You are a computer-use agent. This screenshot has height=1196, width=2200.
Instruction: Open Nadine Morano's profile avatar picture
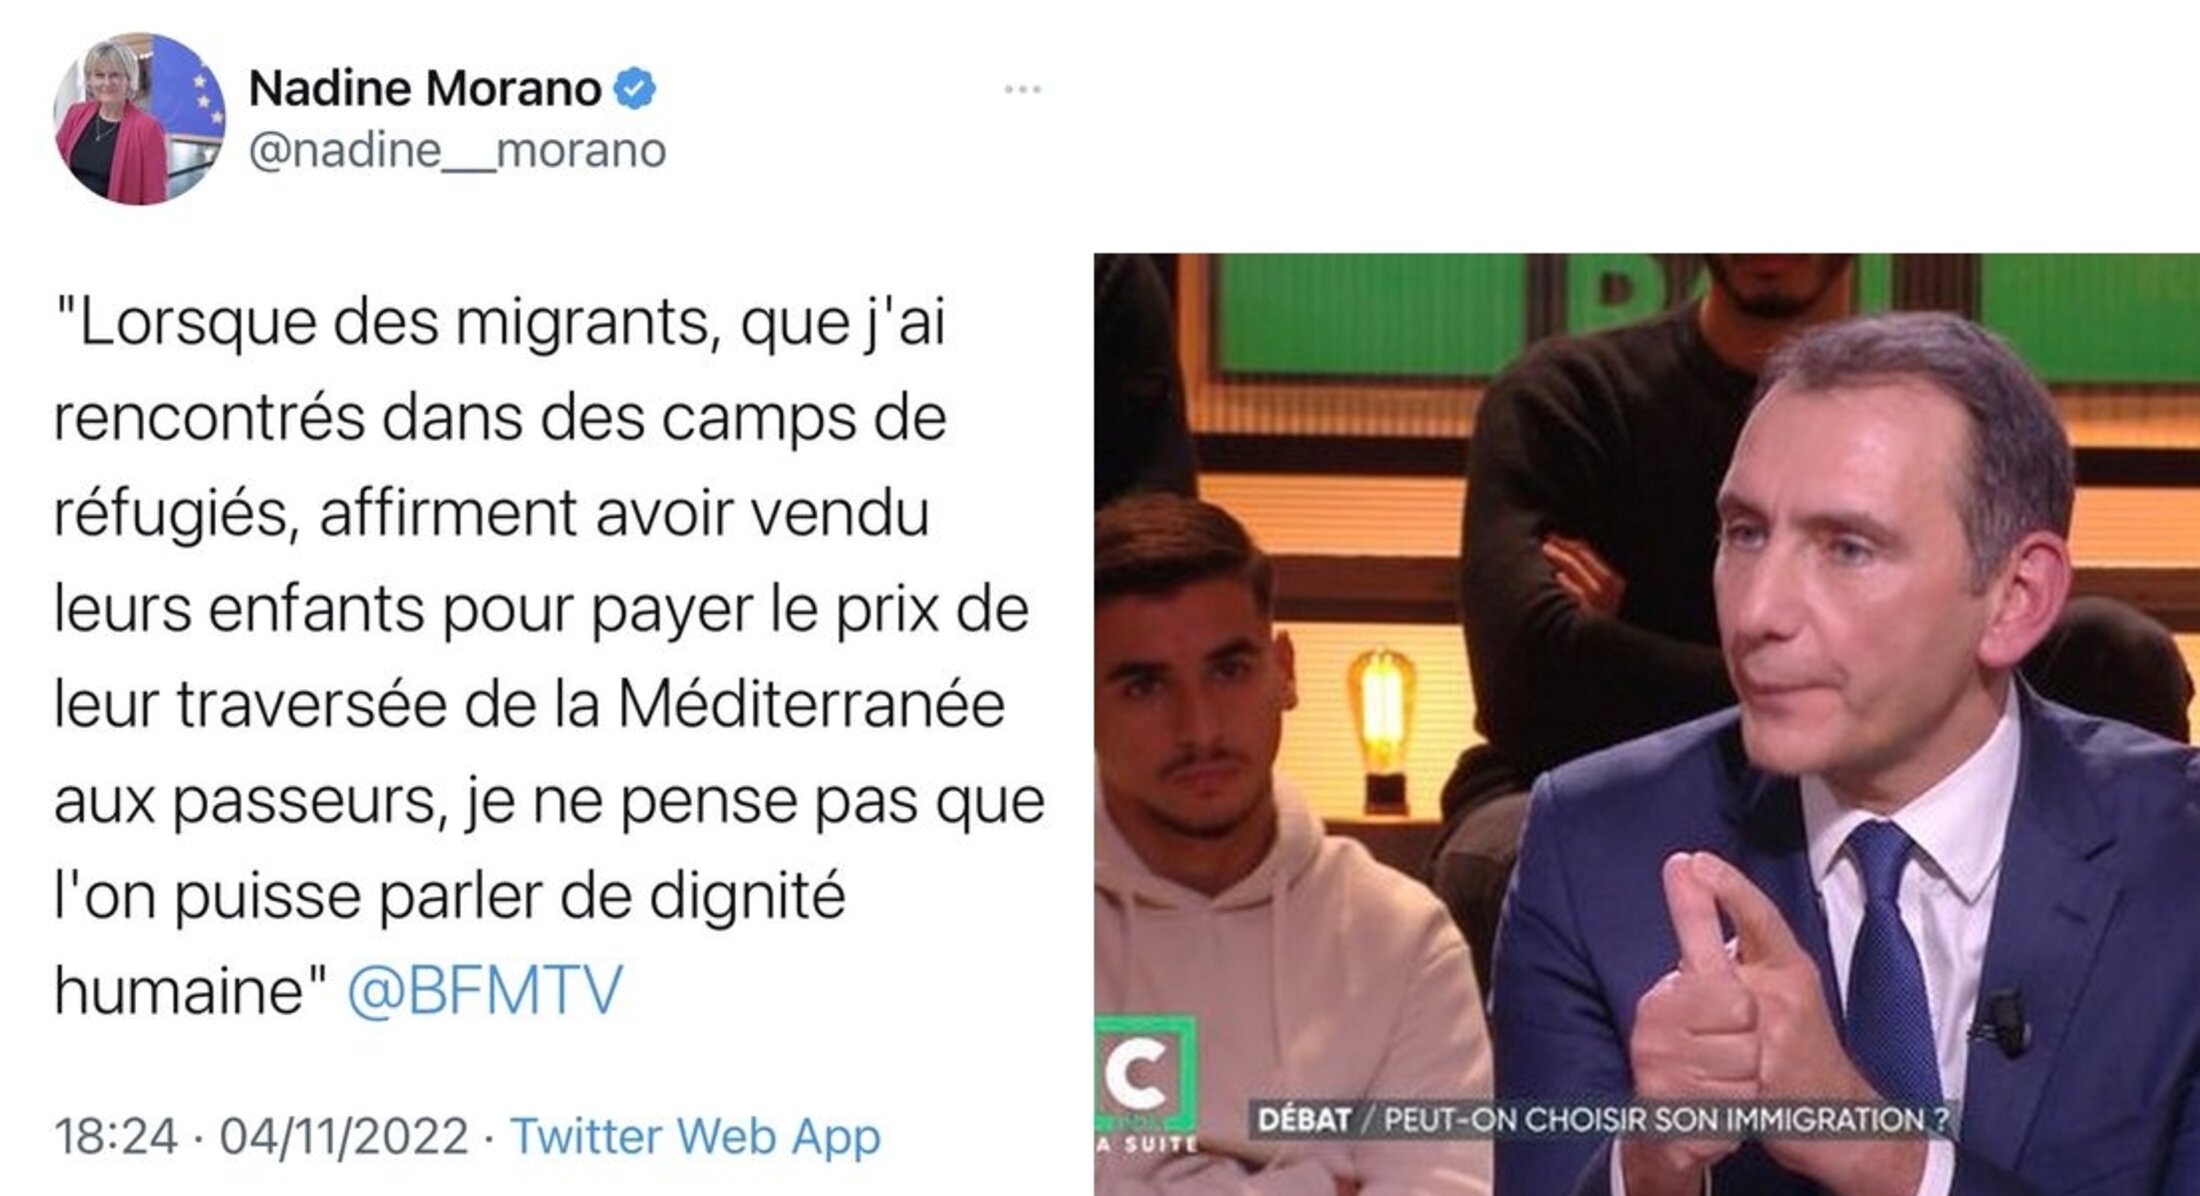[139, 119]
